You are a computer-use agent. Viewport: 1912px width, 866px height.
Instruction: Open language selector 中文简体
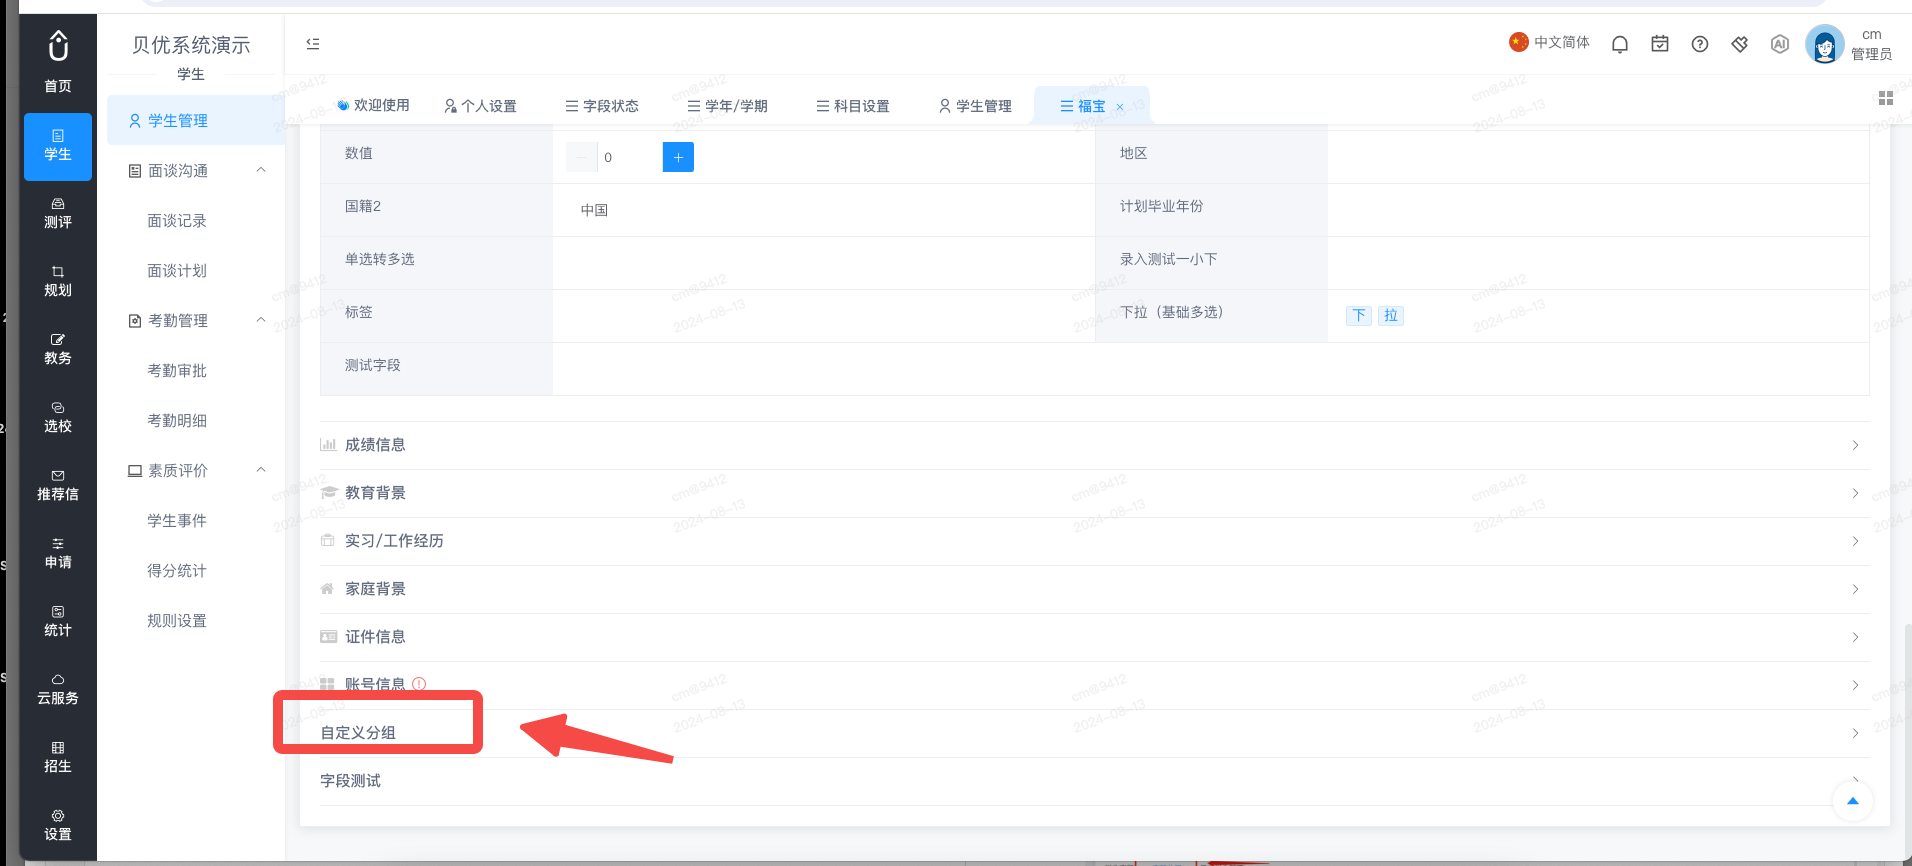click(x=1549, y=42)
